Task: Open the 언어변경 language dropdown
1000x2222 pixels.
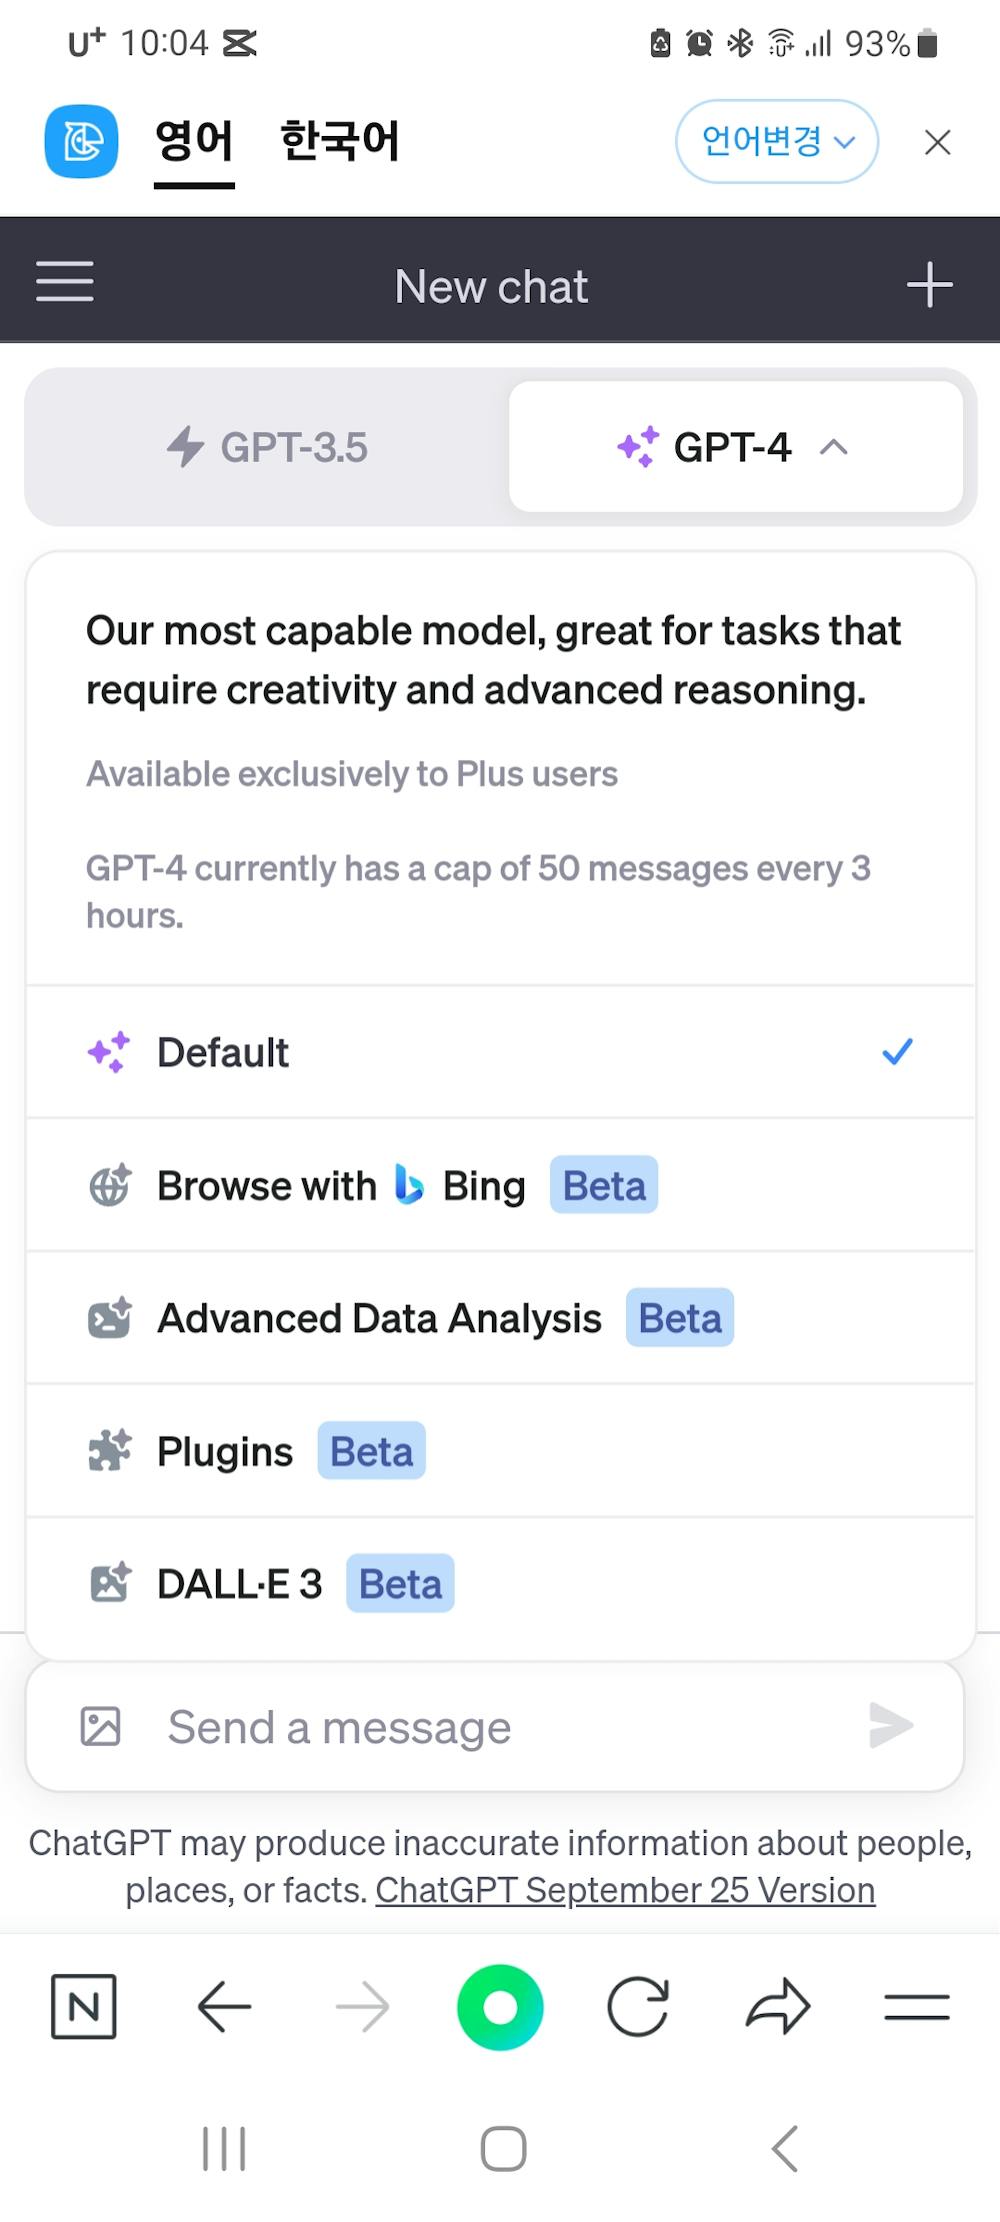Action: pyautogui.click(x=777, y=141)
